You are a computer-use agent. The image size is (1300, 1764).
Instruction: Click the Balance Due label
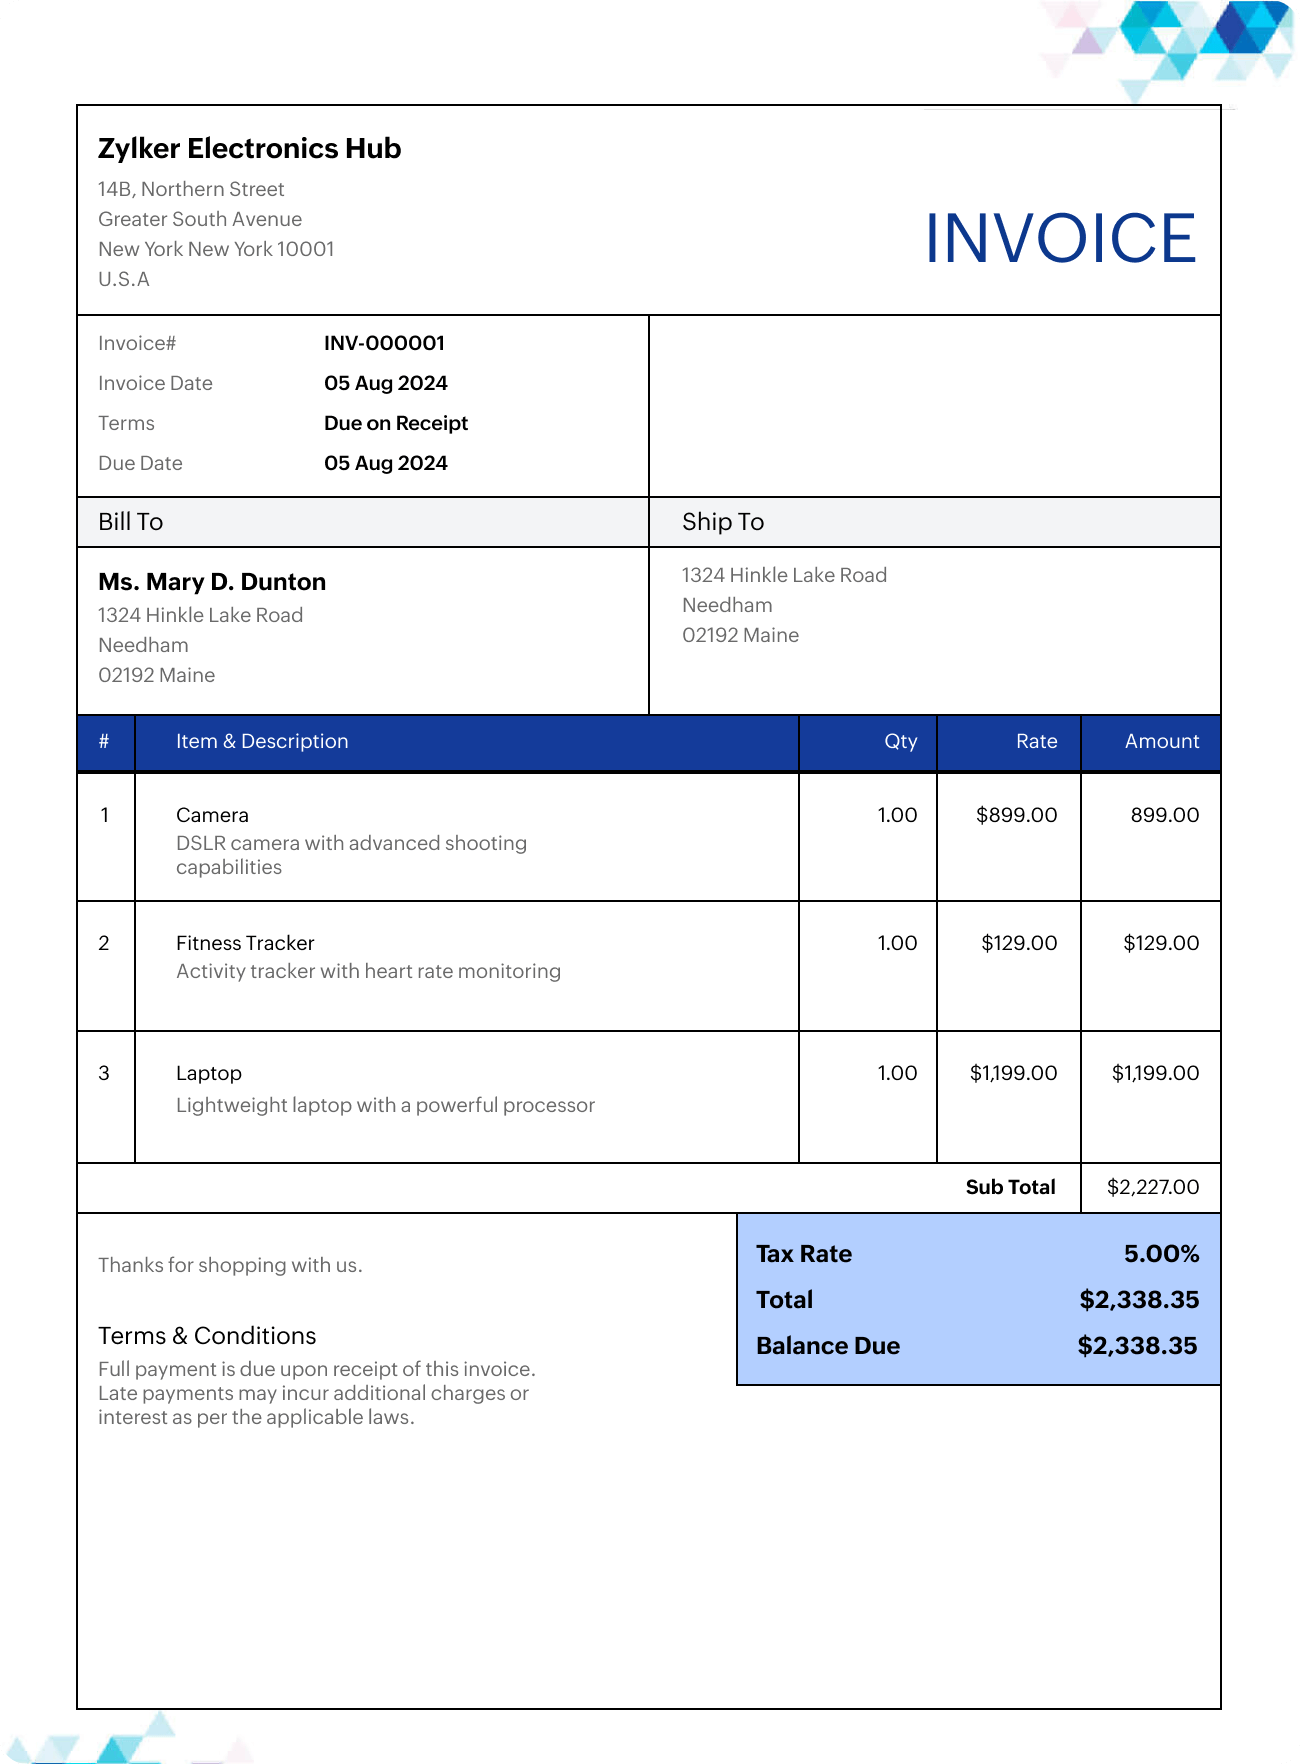(x=827, y=1346)
